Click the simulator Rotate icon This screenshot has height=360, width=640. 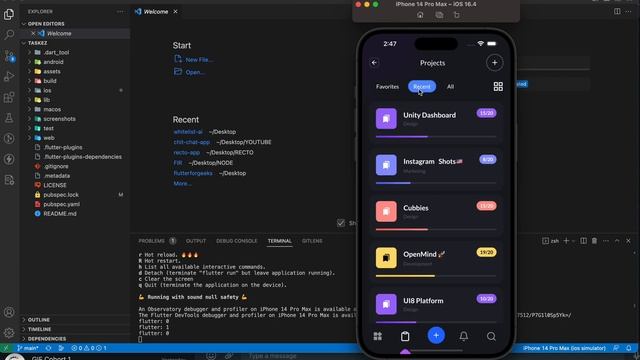click(x=456, y=15)
